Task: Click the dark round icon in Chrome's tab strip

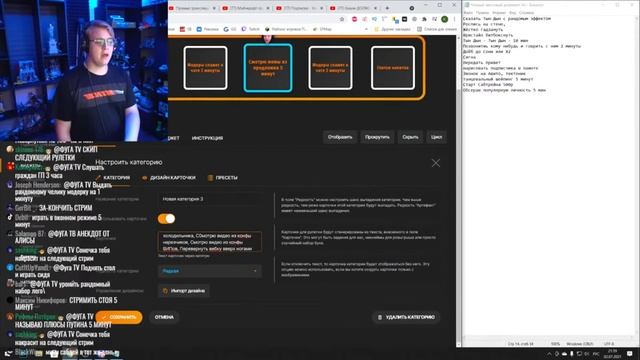Action: (x=412, y=8)
